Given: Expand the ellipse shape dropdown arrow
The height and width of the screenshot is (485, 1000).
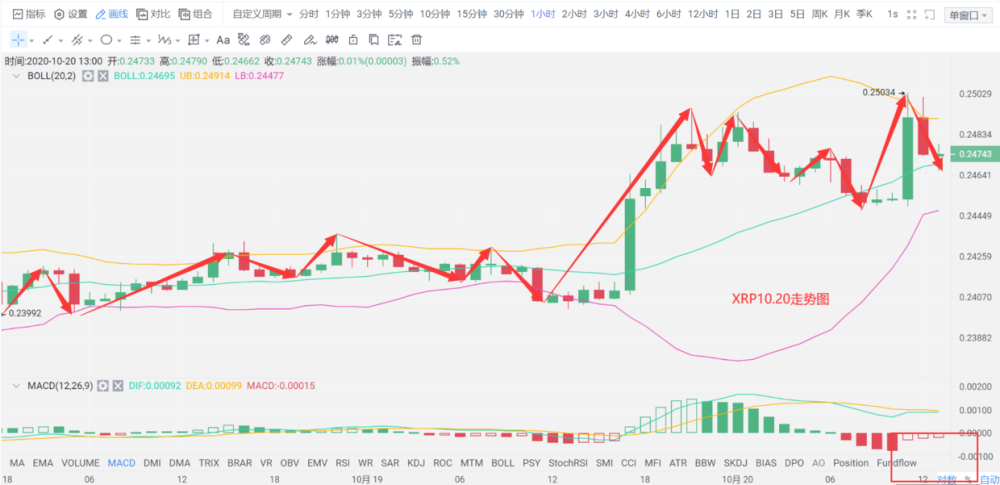Looking at the screenshot, I should 119,41.
